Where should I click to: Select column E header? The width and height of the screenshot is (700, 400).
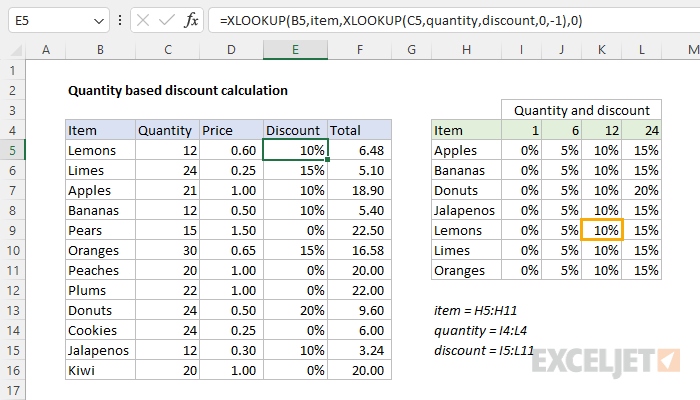click(296, 50)
